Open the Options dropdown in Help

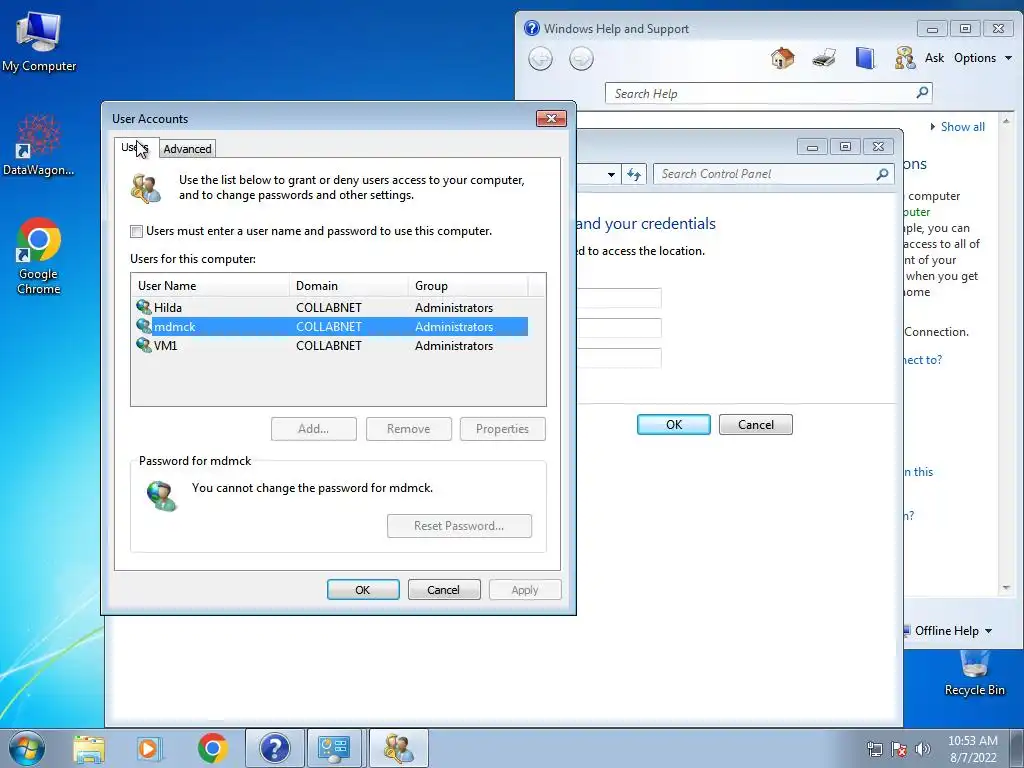click(983, 58)
